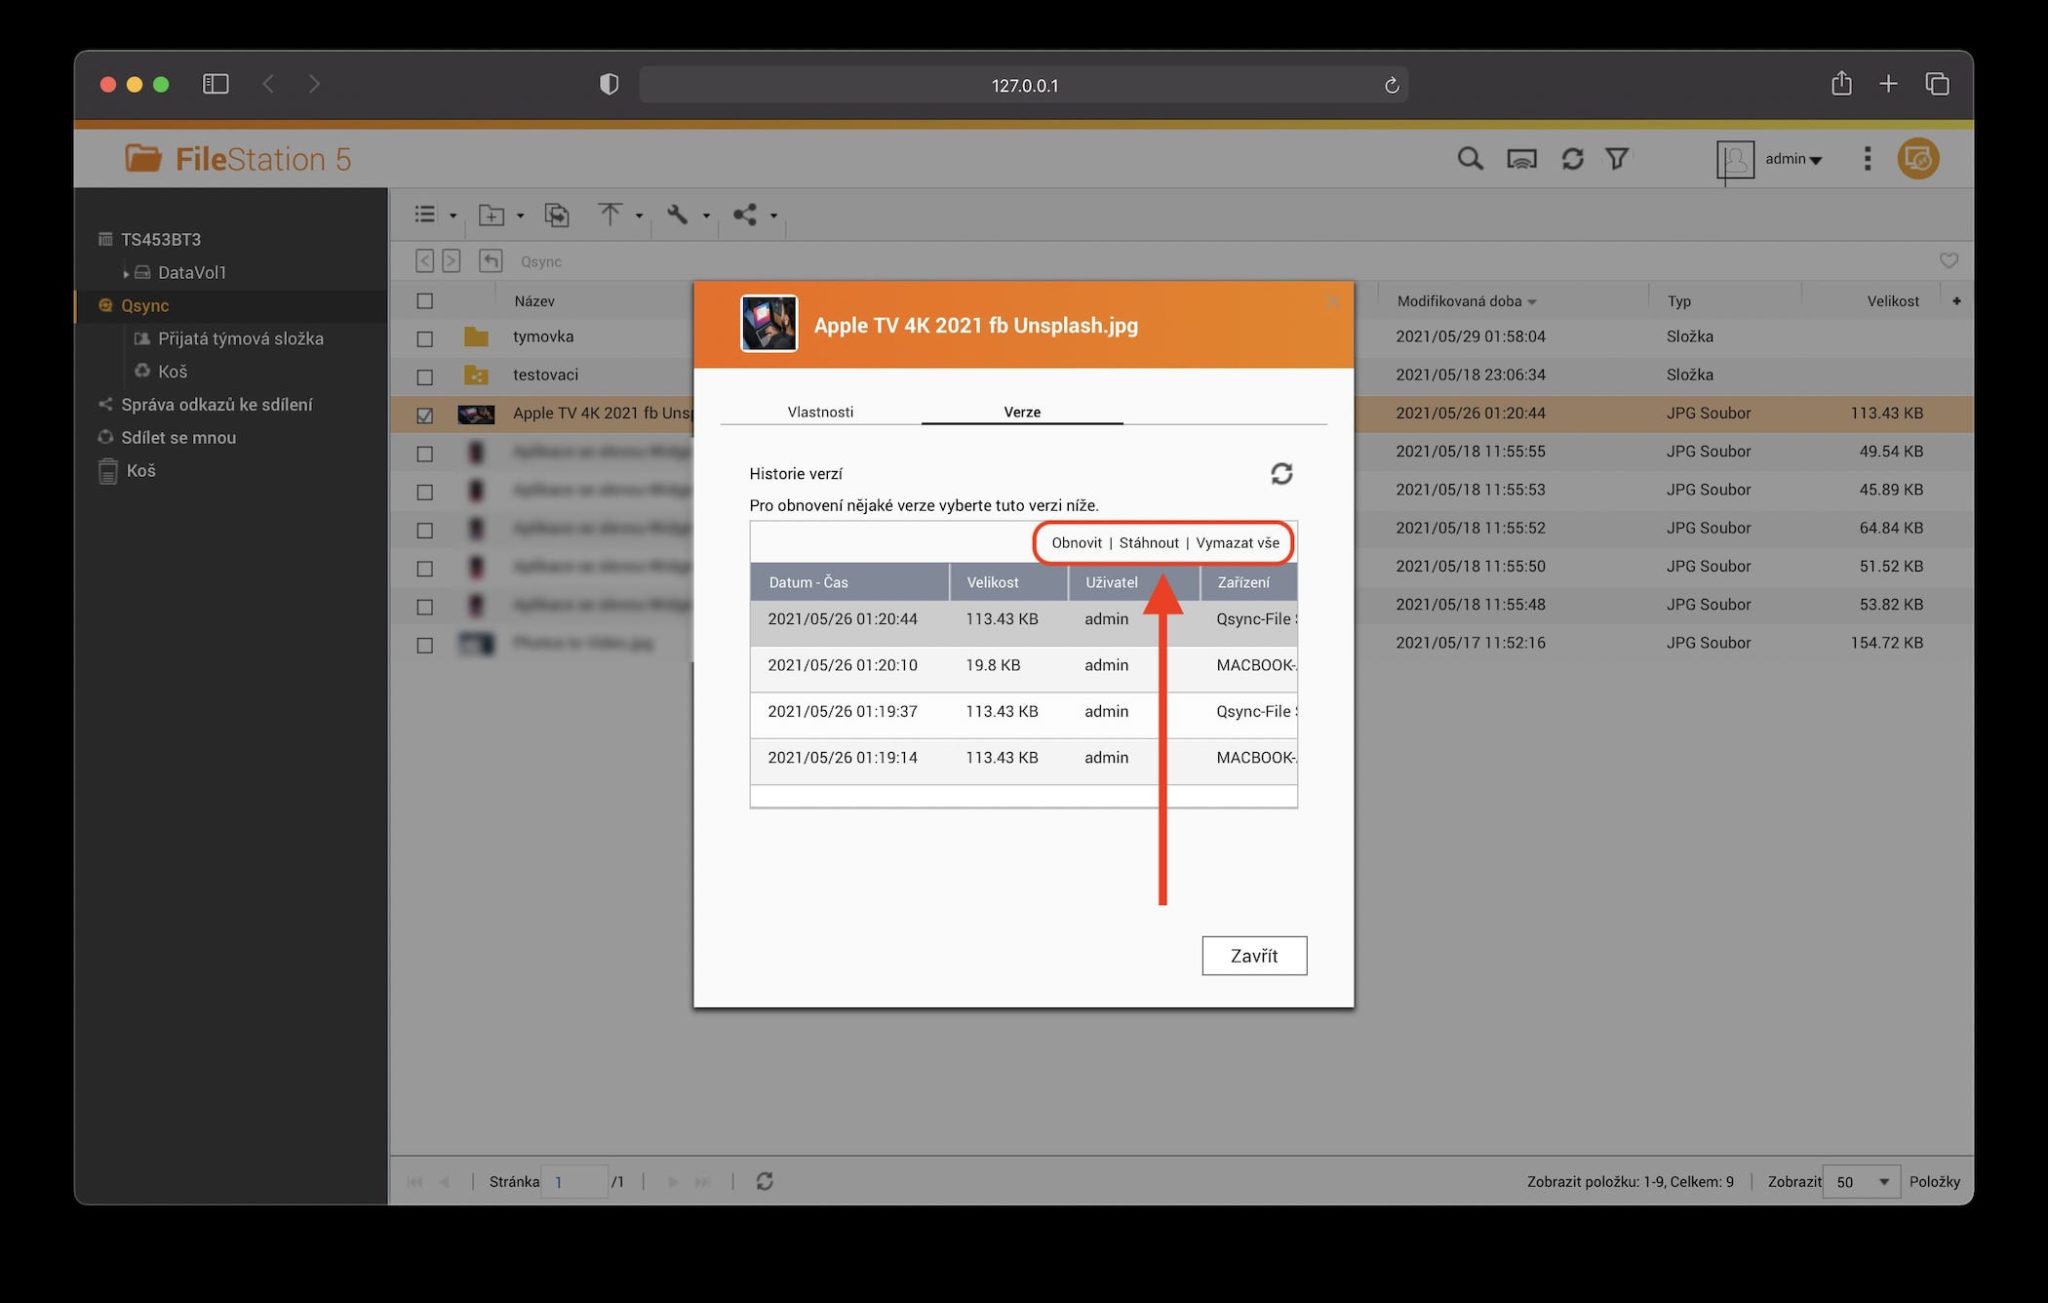
Task: Refresh the version history in the dialog
Action: pyautogui.click(x=1283, y=473)
